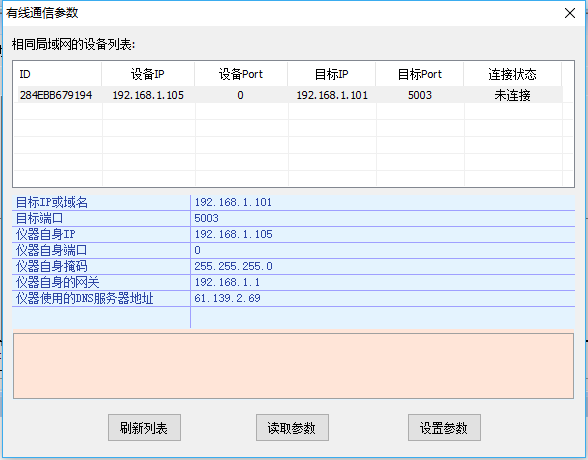Click device IP cell 192.168.1.105 in list
This screenshot has height=460, width=588.
point(148,95)
